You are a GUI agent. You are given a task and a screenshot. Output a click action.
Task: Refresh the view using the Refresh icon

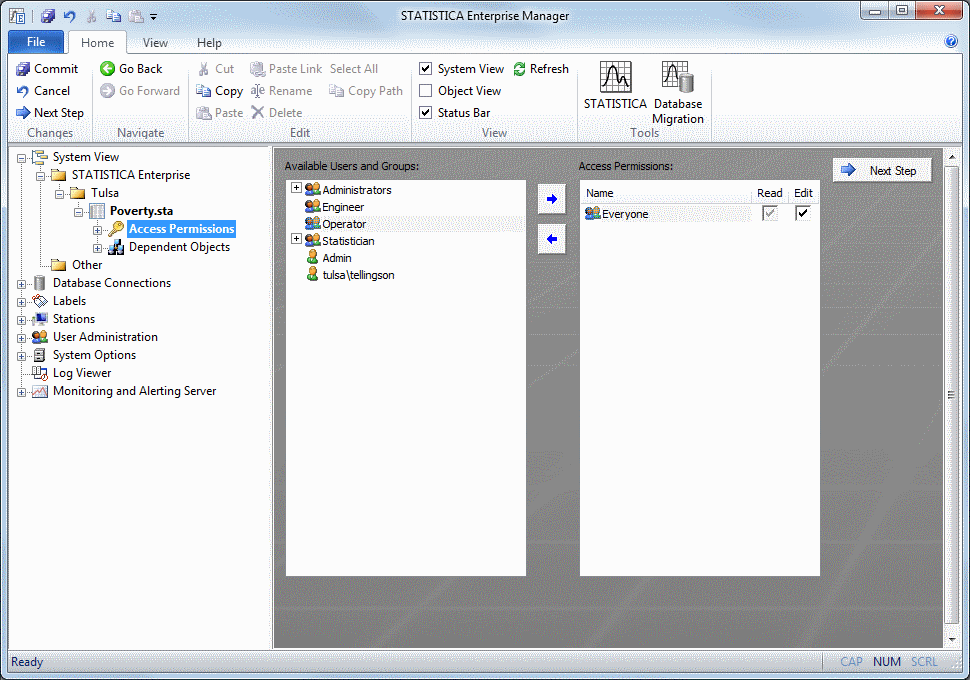tap(520, 69)
